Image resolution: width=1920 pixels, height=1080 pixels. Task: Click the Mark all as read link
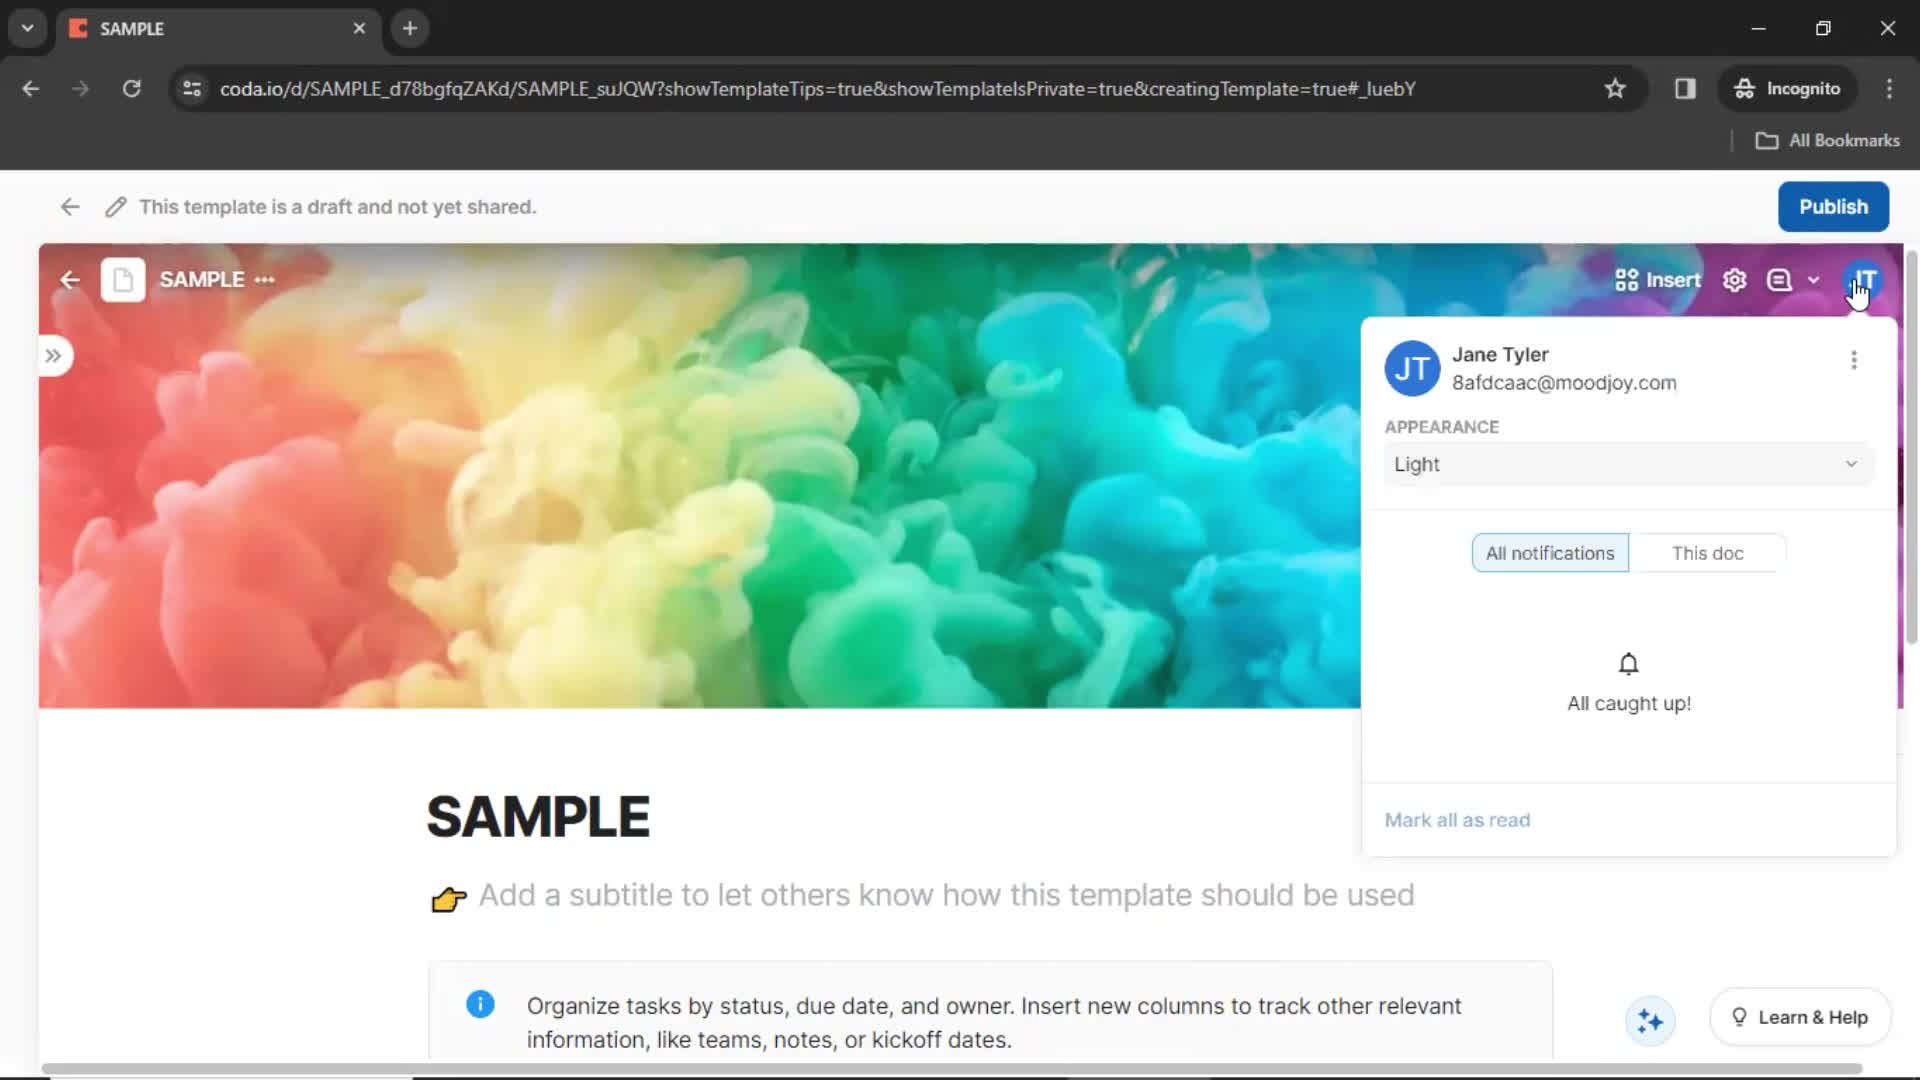(x=1457, y=819)
